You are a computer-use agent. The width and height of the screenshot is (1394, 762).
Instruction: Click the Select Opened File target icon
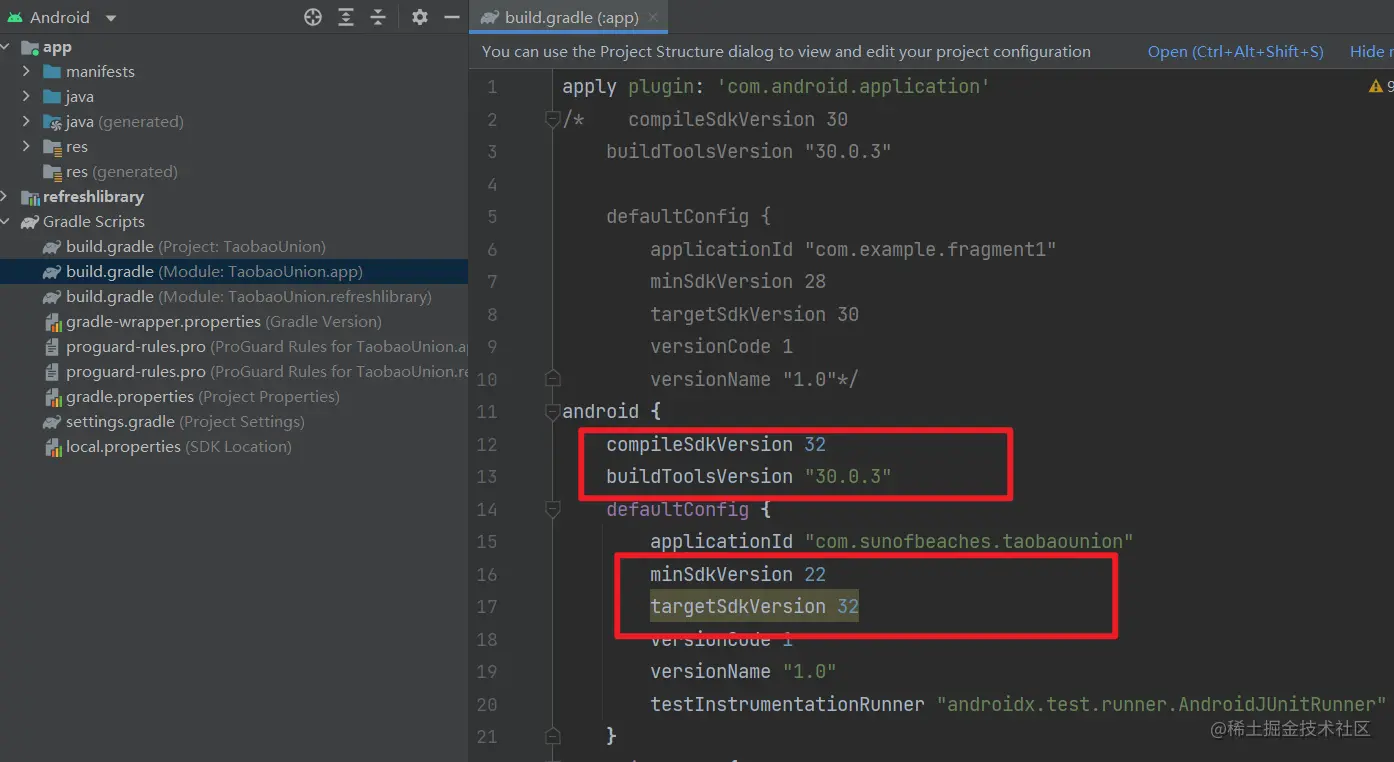point(313,17)
